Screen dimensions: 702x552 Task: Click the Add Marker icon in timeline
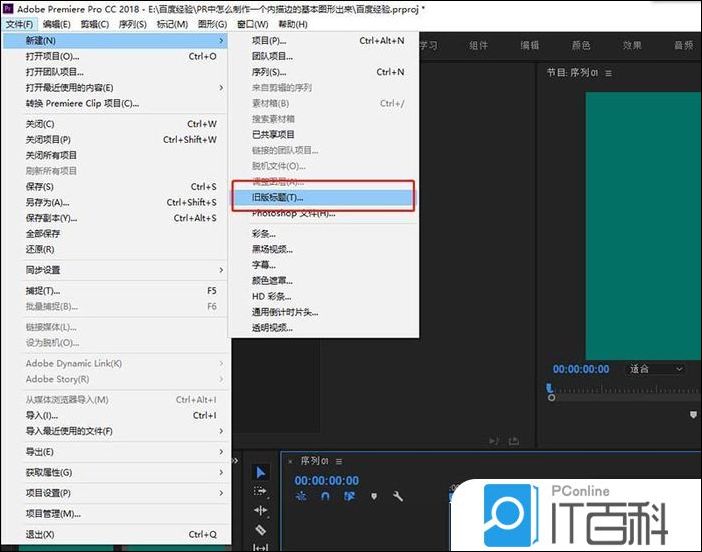(x=374, y=497)
